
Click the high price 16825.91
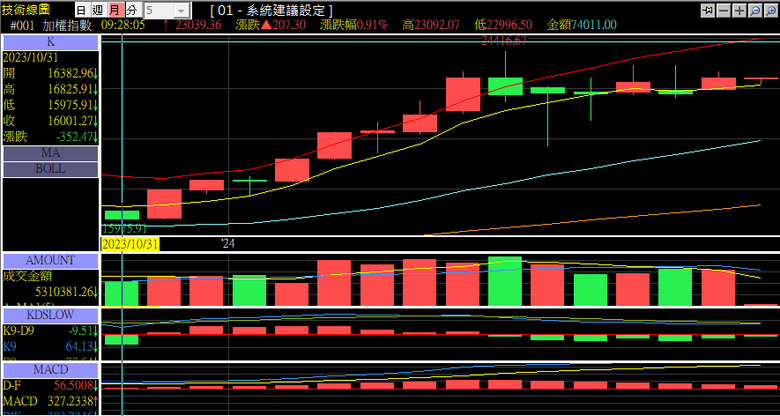[x=71, y=90]
